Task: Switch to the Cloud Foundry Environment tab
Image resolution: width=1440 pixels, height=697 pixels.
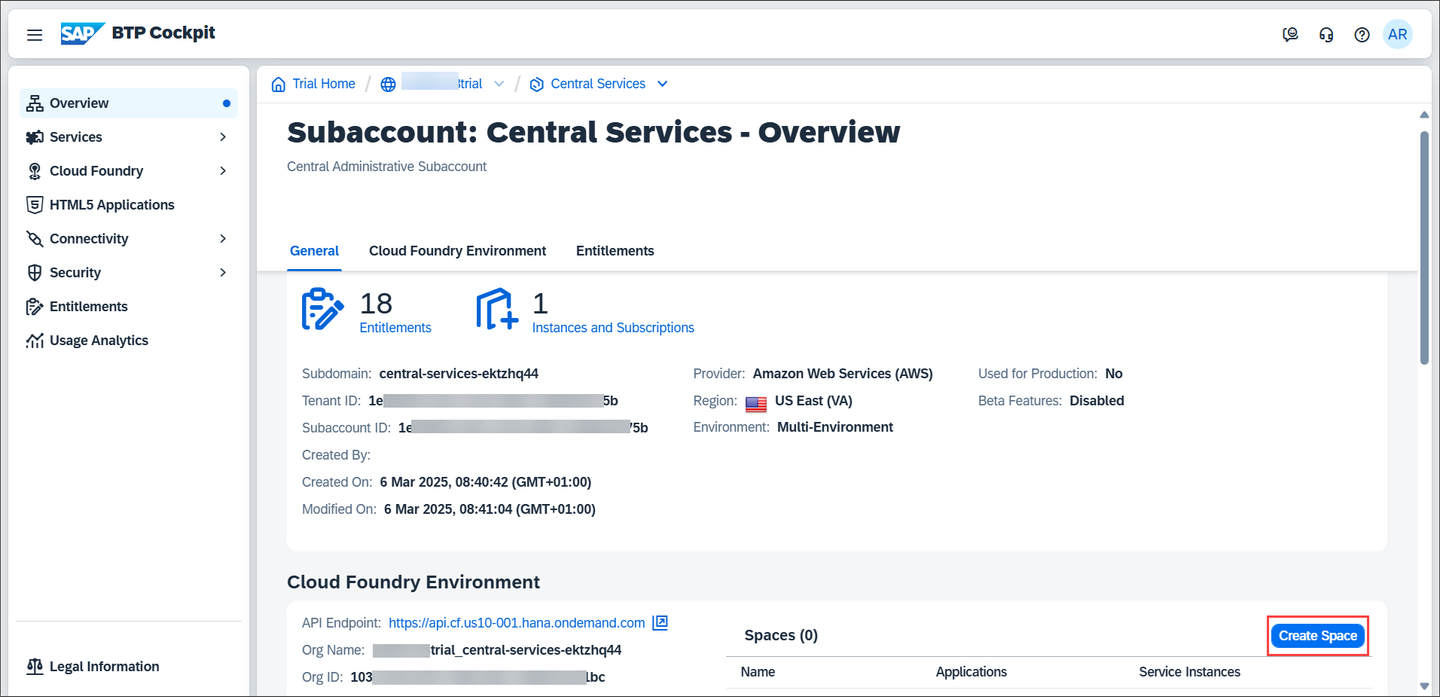Action: (x=458, y=251)
